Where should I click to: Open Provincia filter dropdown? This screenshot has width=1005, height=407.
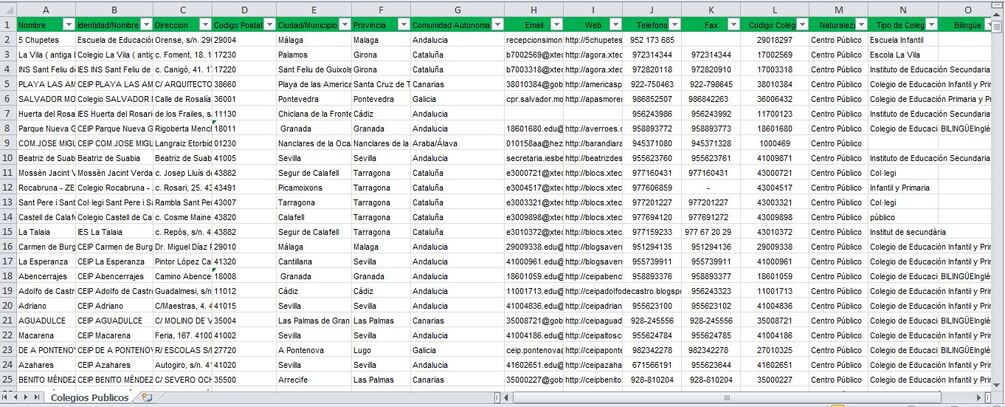[x=403, y=24]
